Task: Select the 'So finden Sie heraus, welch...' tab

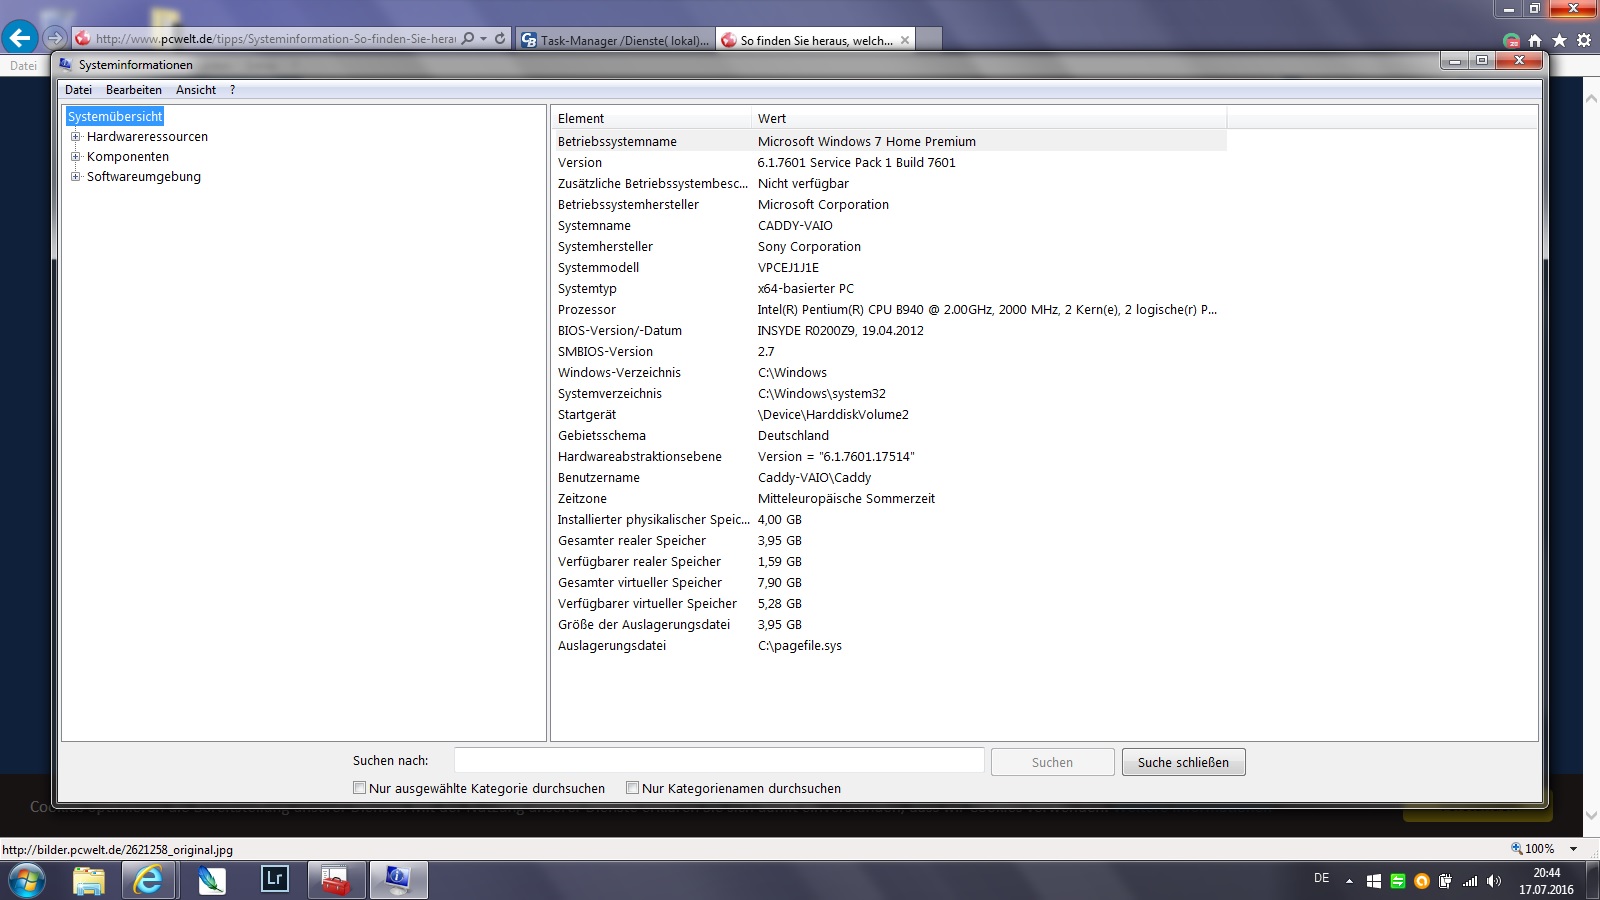Action: [x=816, y=40]
